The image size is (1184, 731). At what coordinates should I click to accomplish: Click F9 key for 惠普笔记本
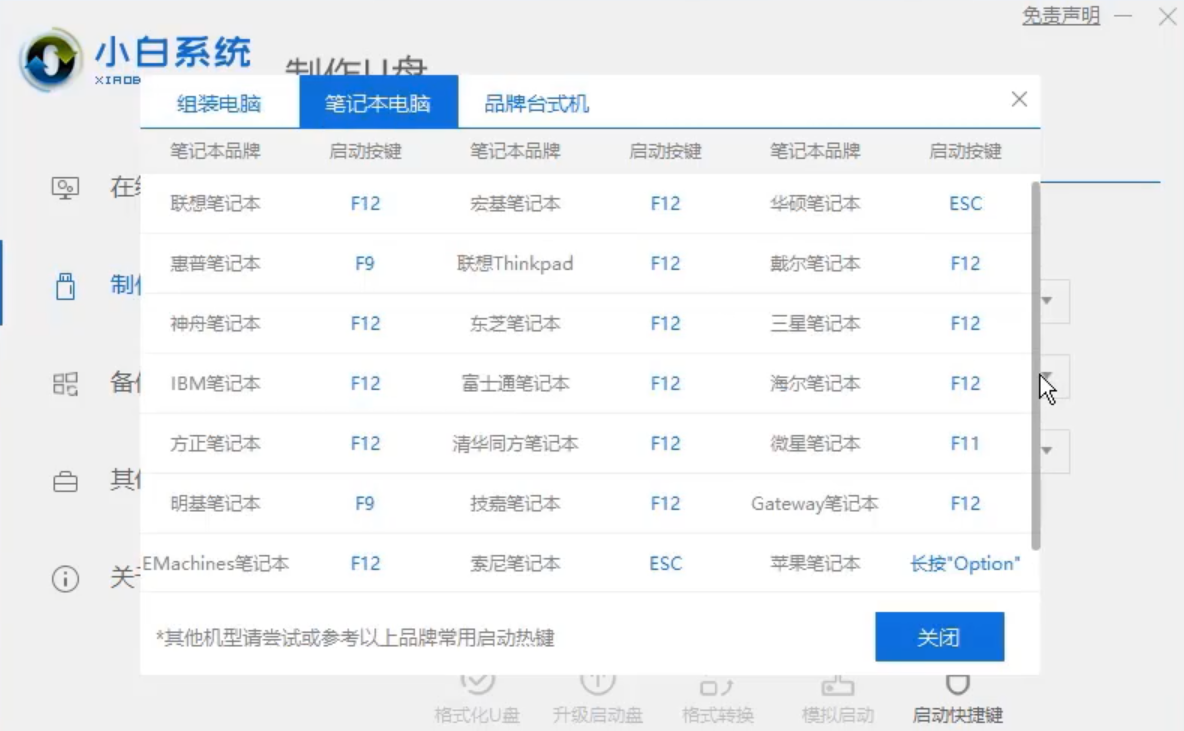coord(365,264)
